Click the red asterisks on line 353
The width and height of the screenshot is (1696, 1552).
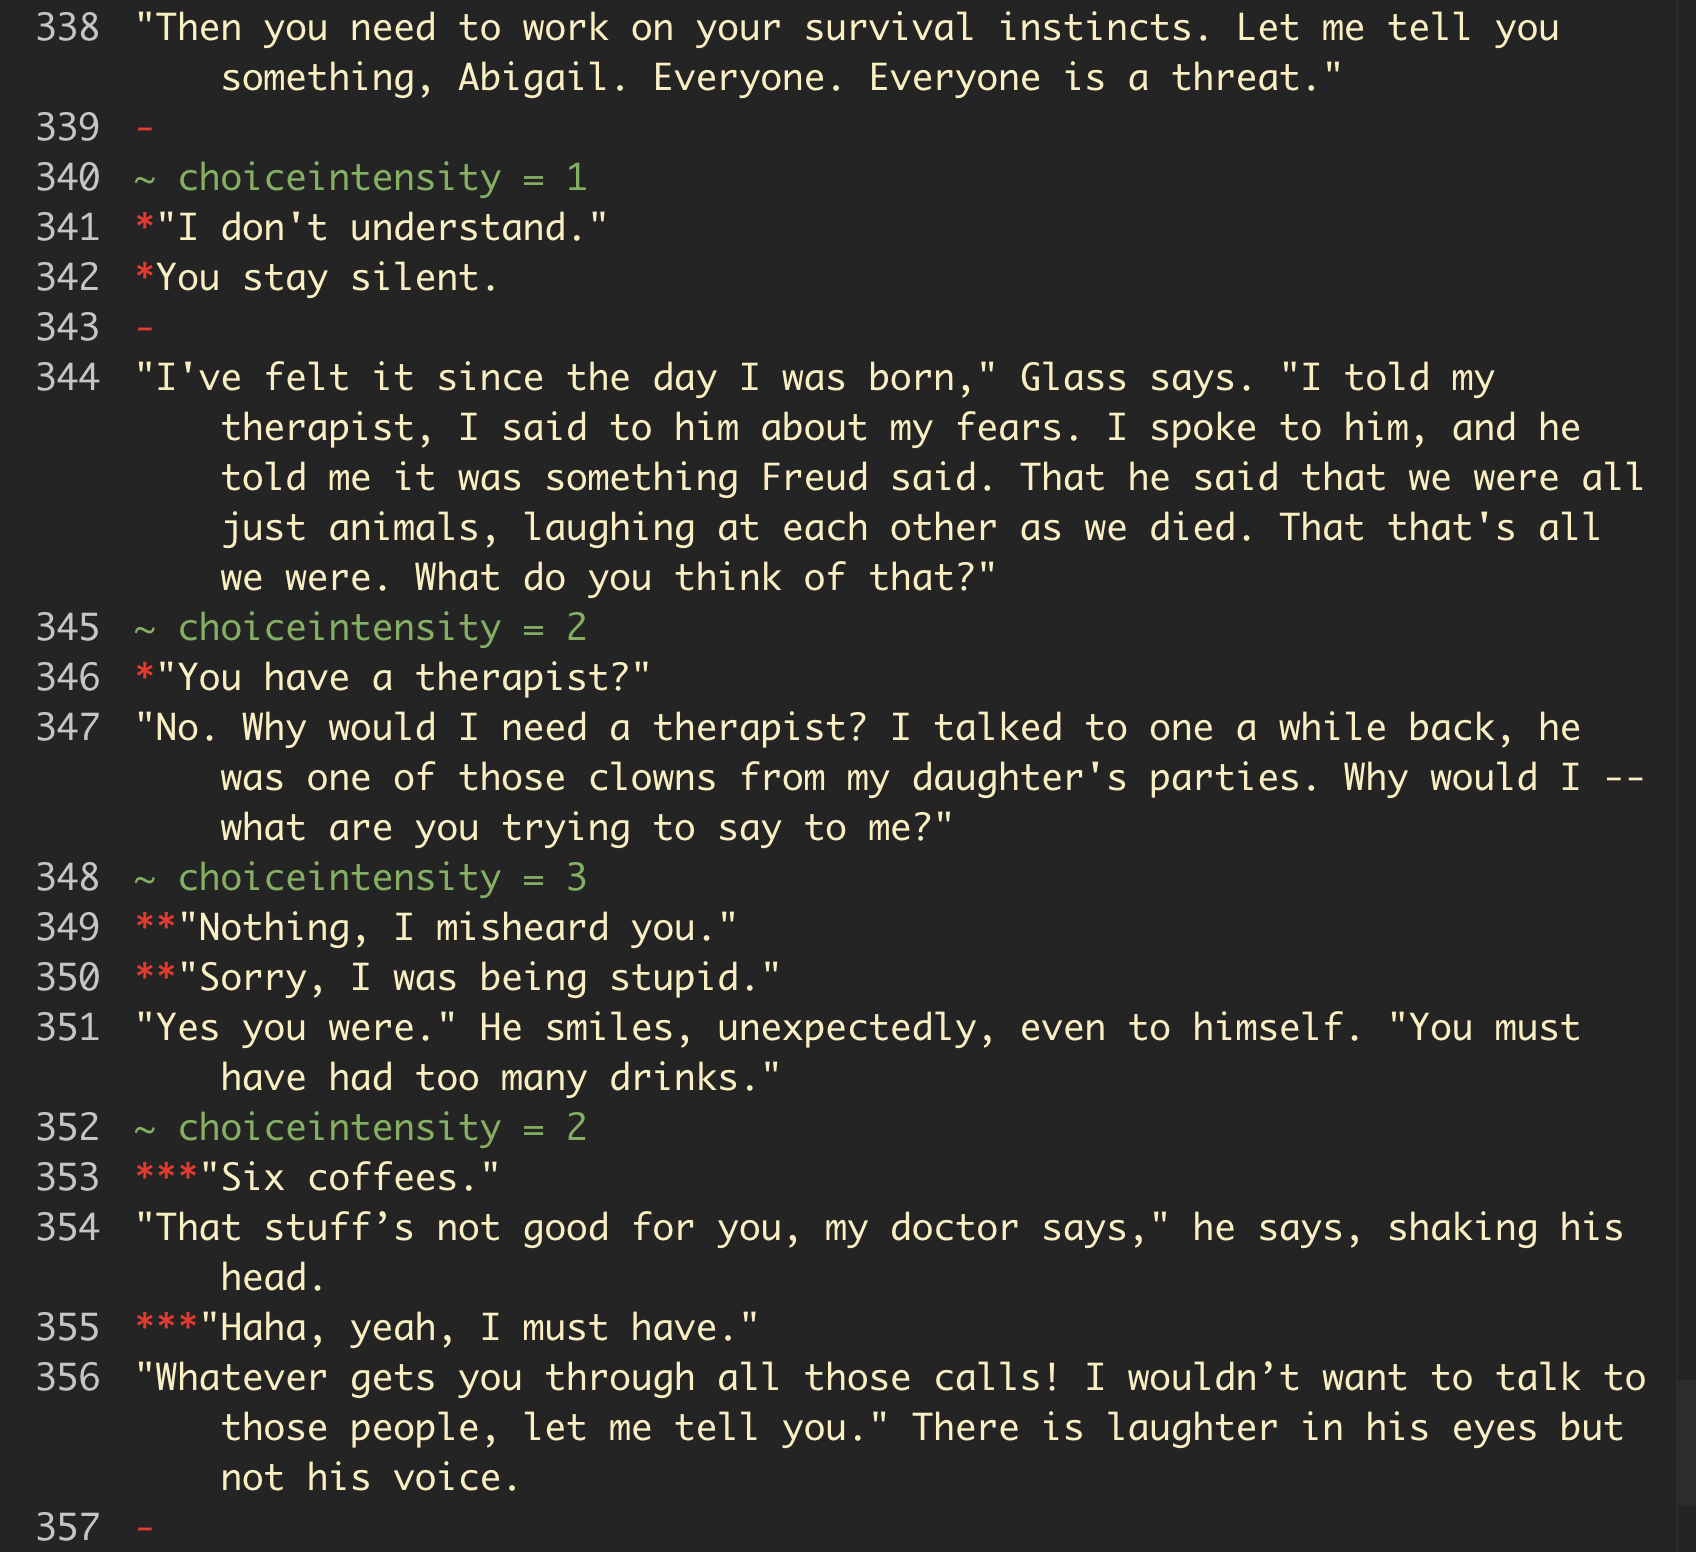[167, 1178]
